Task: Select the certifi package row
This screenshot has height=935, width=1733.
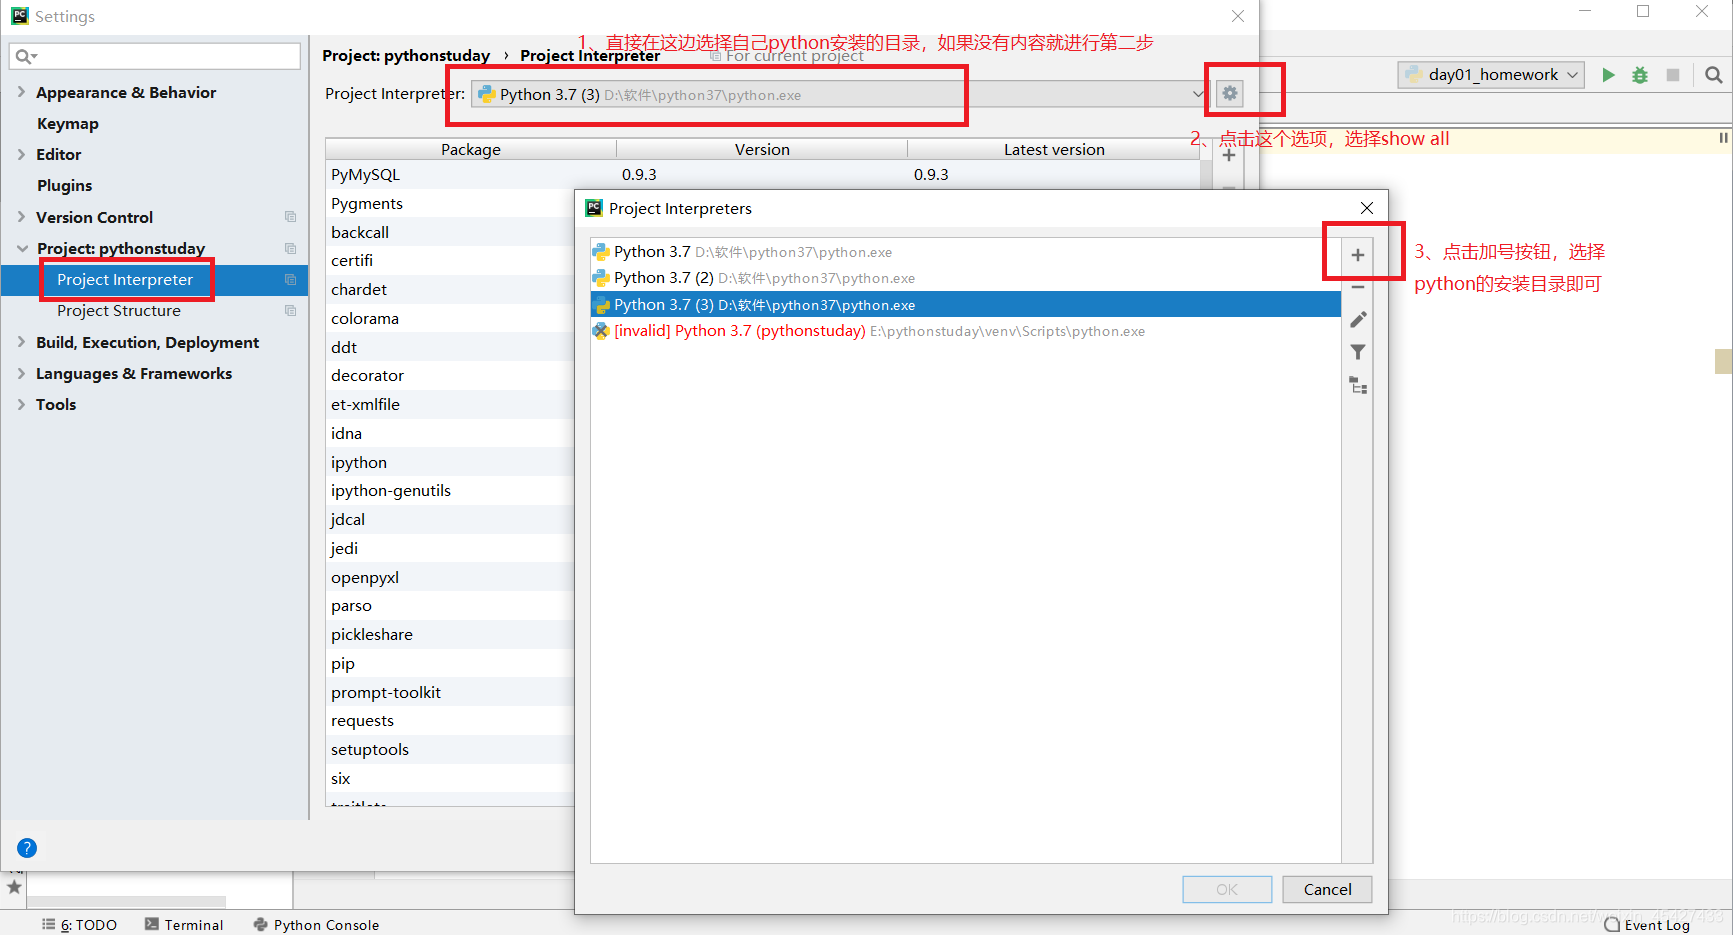Action: tap(450, 260)
